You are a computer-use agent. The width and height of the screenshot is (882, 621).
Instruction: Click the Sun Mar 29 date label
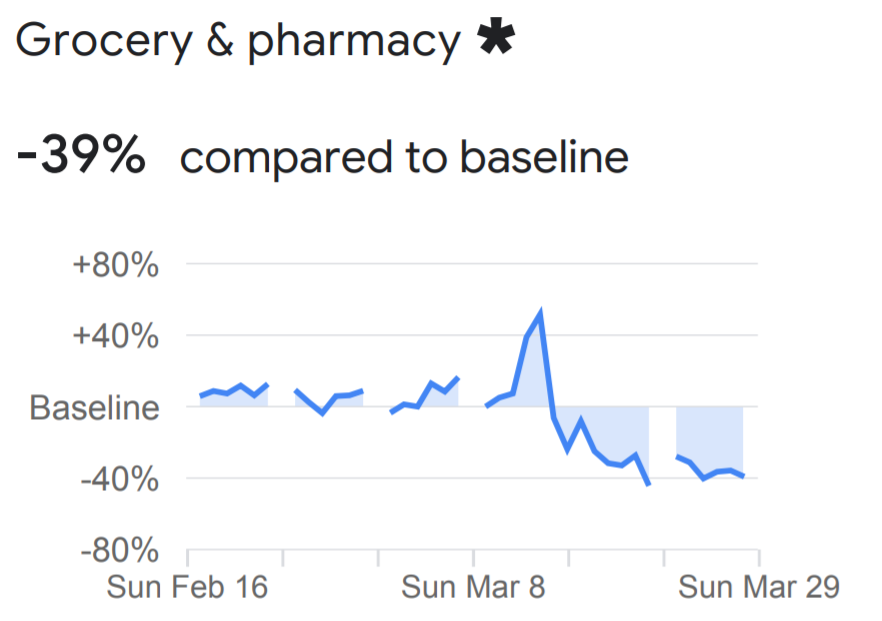coord(758,587)
